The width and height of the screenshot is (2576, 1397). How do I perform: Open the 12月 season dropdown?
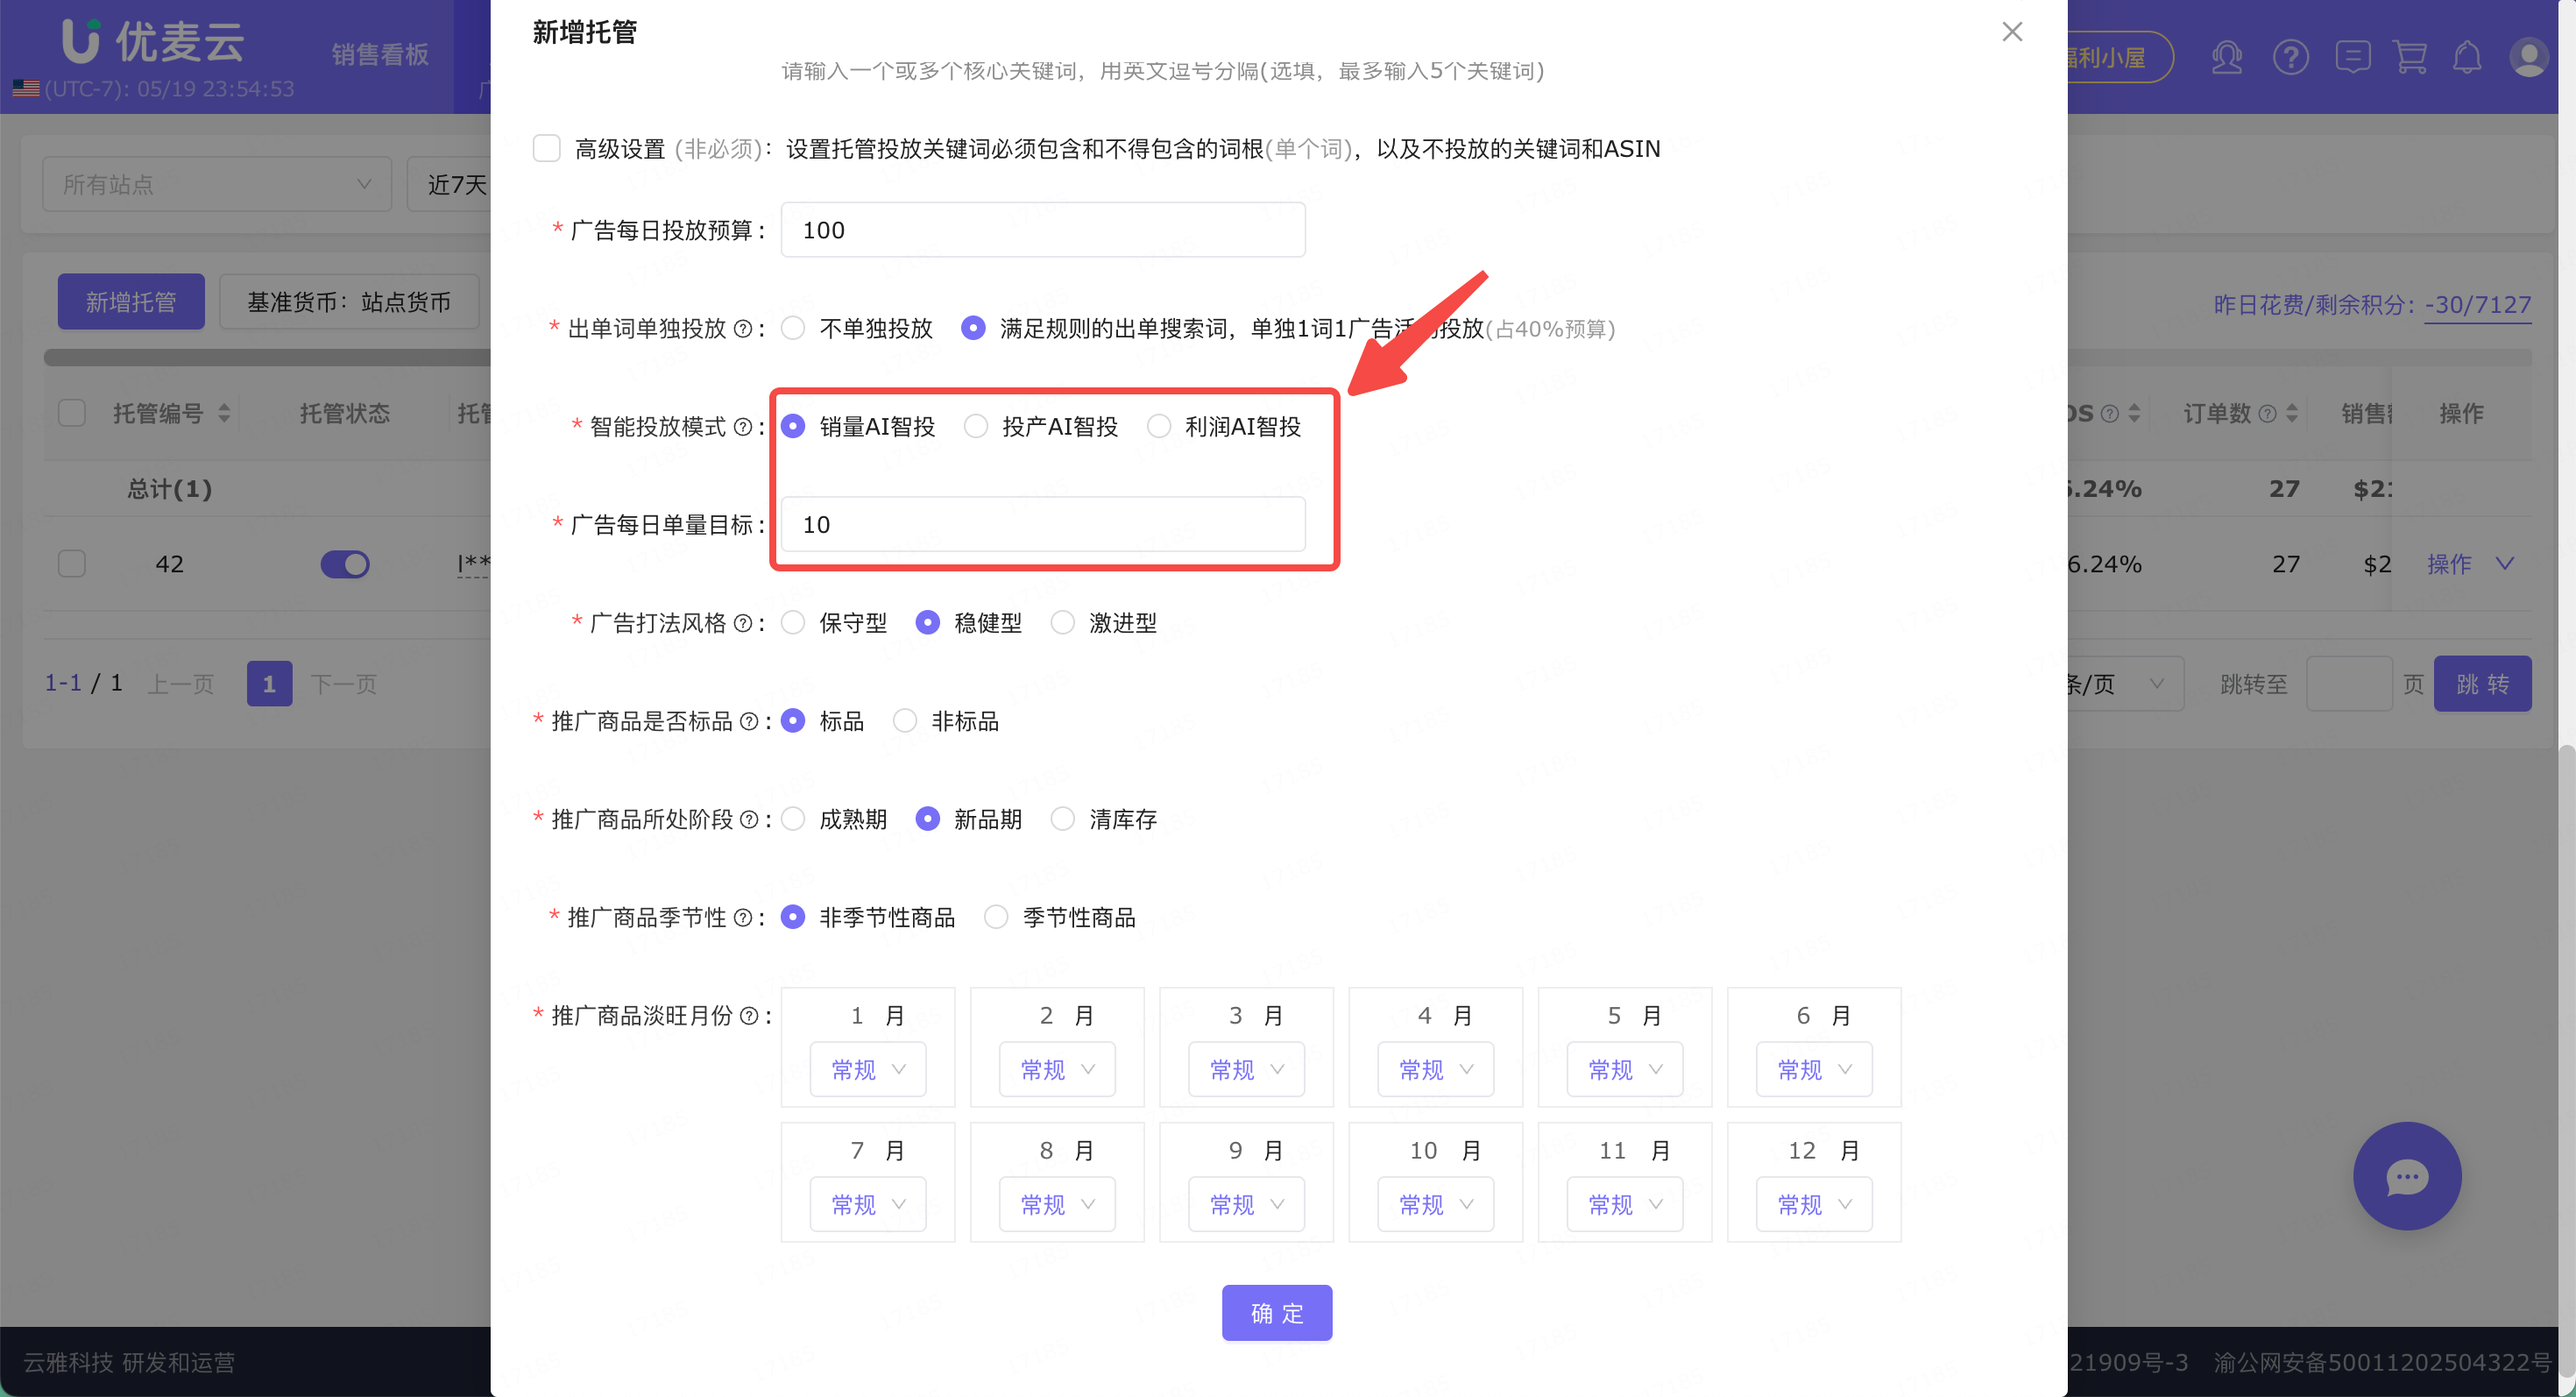(1814, 1205)
